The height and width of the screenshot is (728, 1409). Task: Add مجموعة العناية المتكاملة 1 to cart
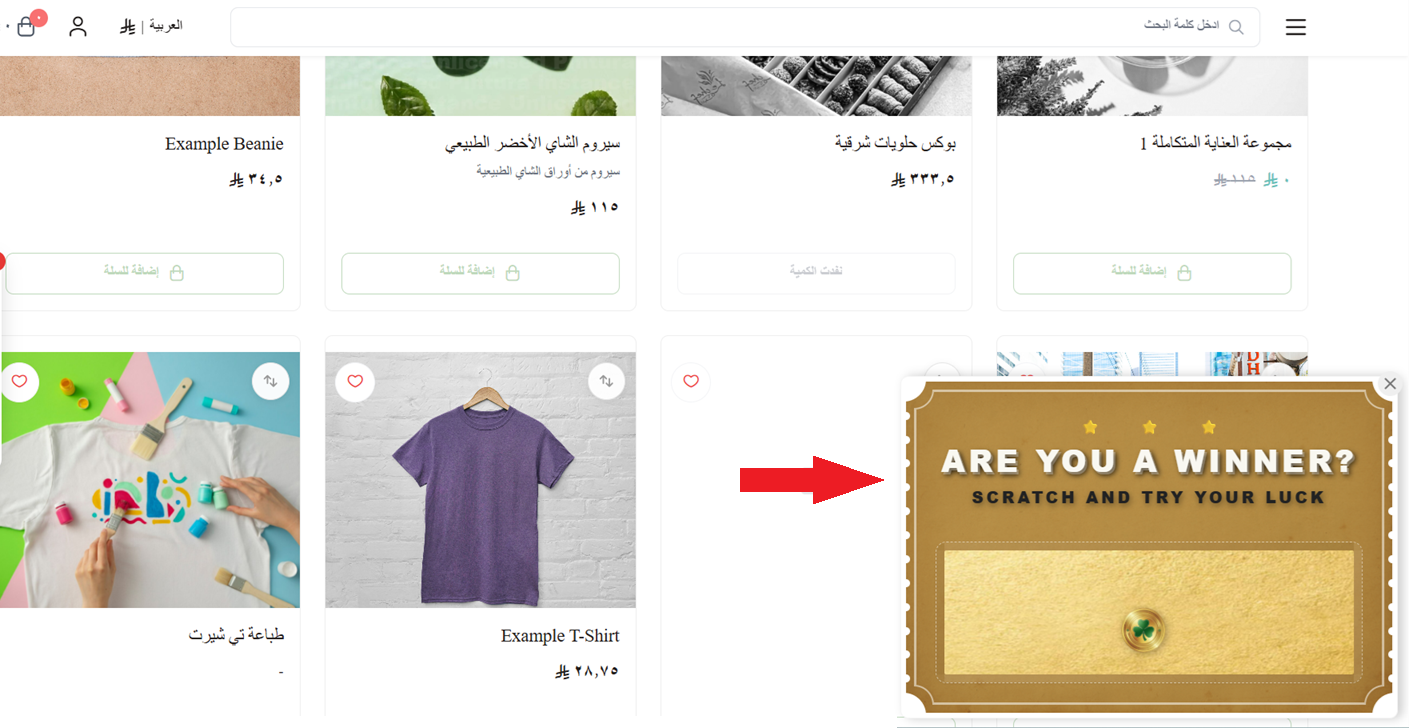1151,272
